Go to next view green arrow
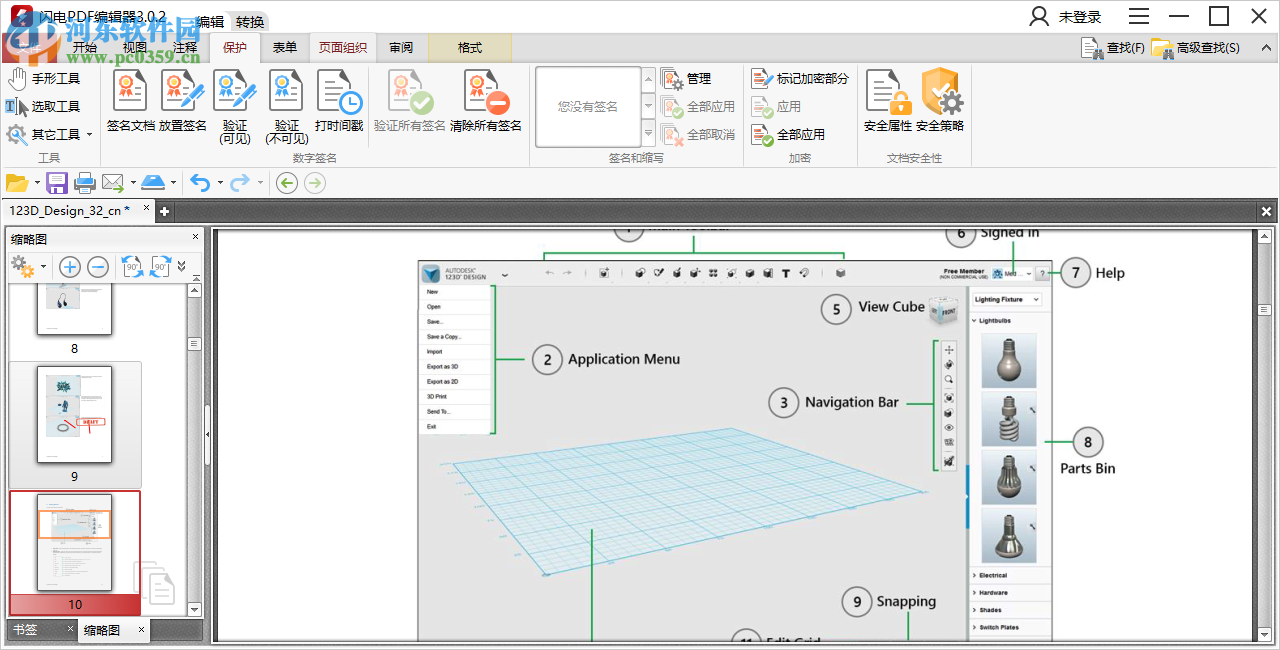1280x650 pixels. [315, 182]
